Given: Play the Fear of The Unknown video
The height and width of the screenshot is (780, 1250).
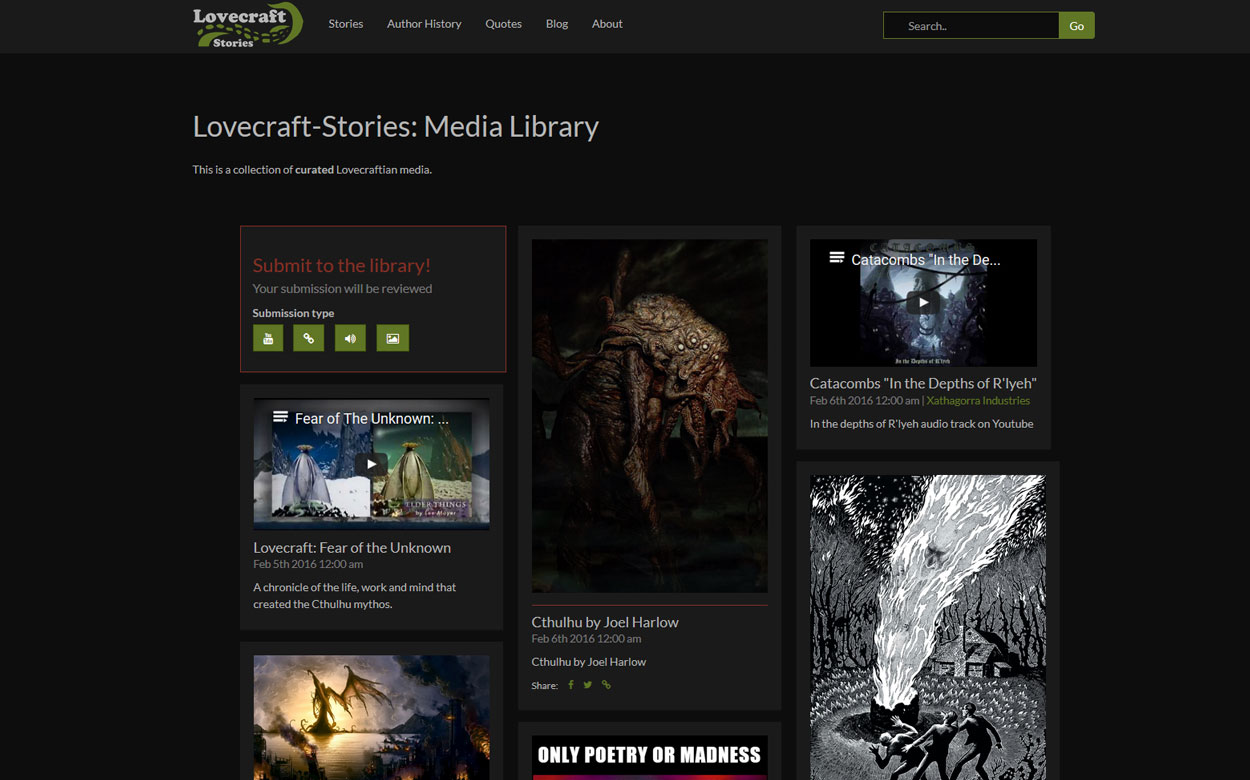Looking at the screenshot, I should tap(371, 464).
